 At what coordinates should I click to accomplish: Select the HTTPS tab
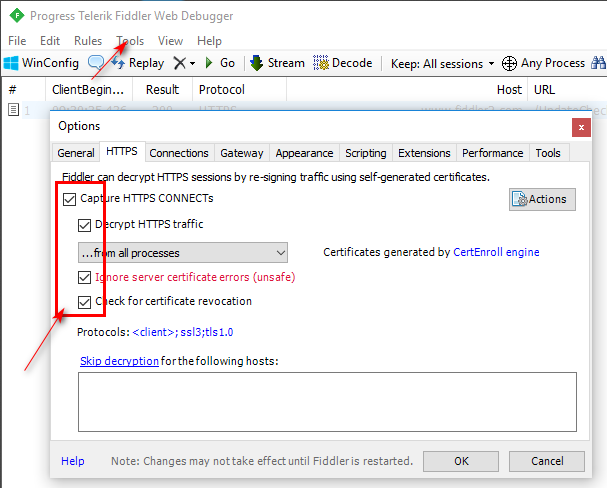[122, 151]
